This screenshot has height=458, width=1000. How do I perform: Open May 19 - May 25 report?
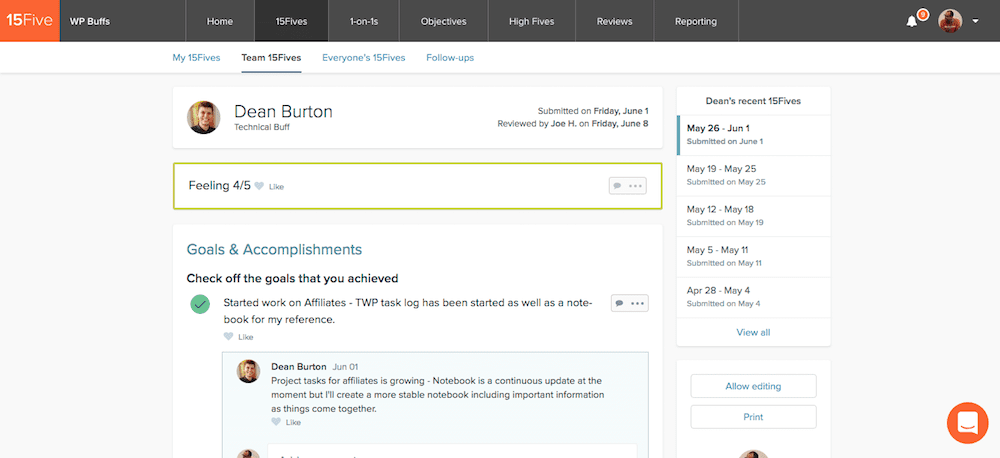pyautogui.click(x=753, y=175)
